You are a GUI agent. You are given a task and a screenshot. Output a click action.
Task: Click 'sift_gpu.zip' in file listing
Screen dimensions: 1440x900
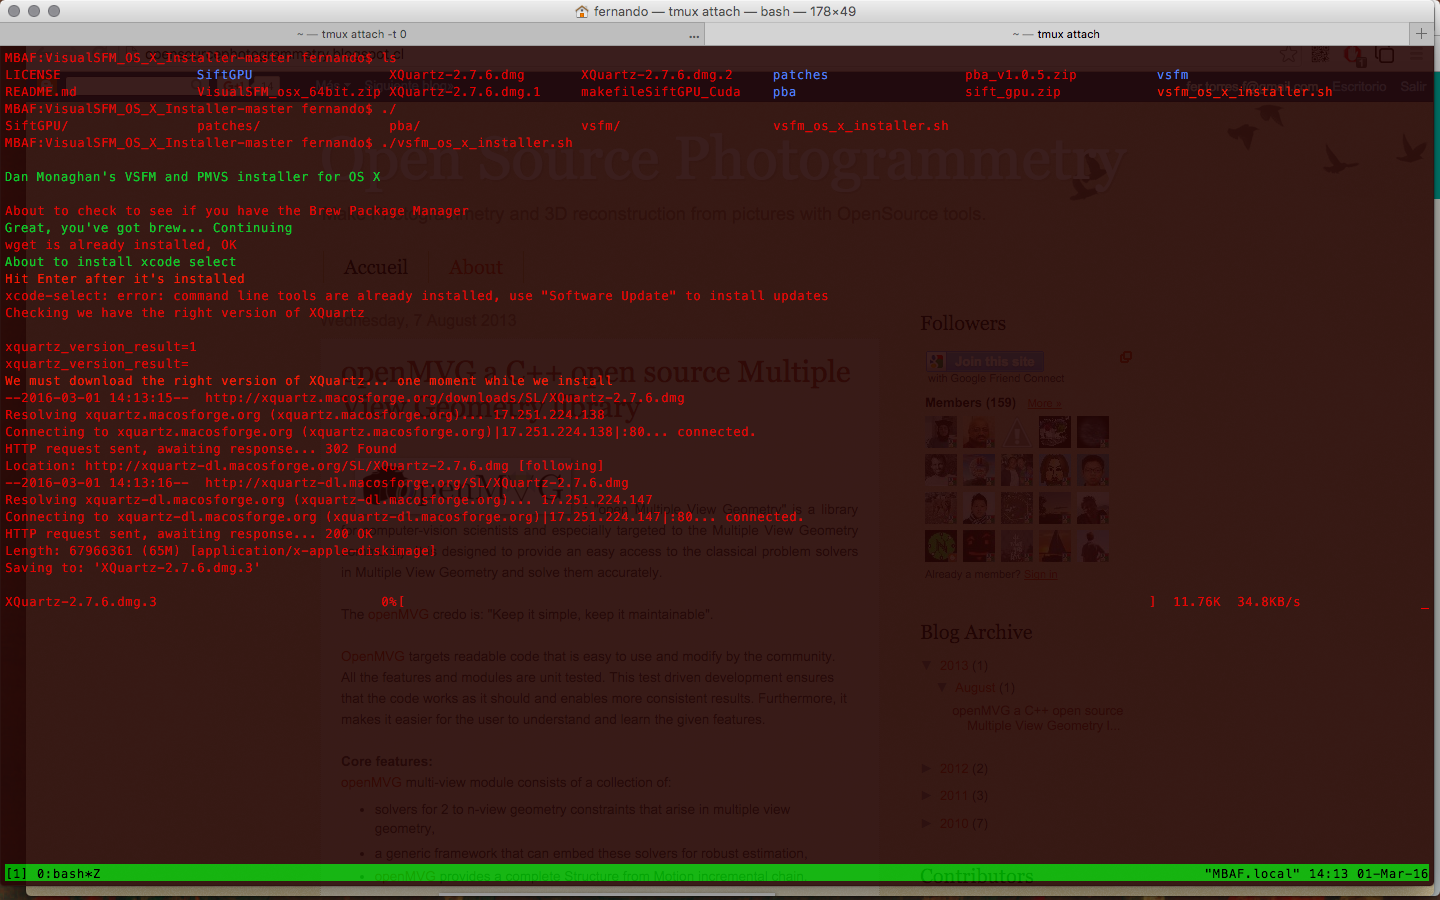tap(1013, 92)
